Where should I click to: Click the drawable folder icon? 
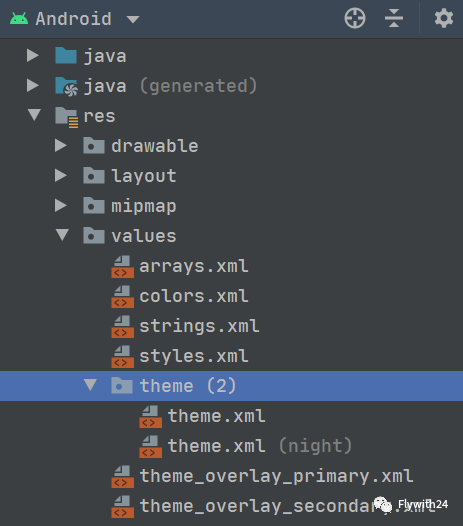tap(94, 145)
